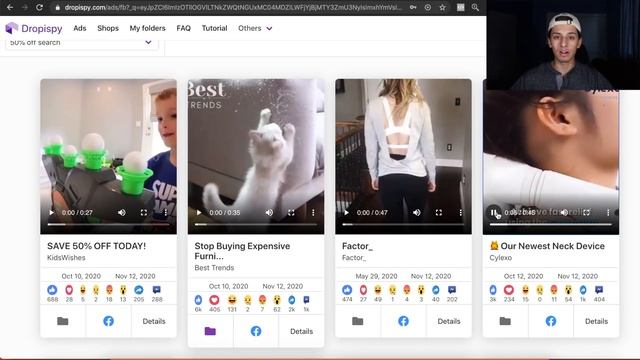Open more options on Best Trends video
The height and width of the screenshot is (360, 640).
click(x=313, y=213)
